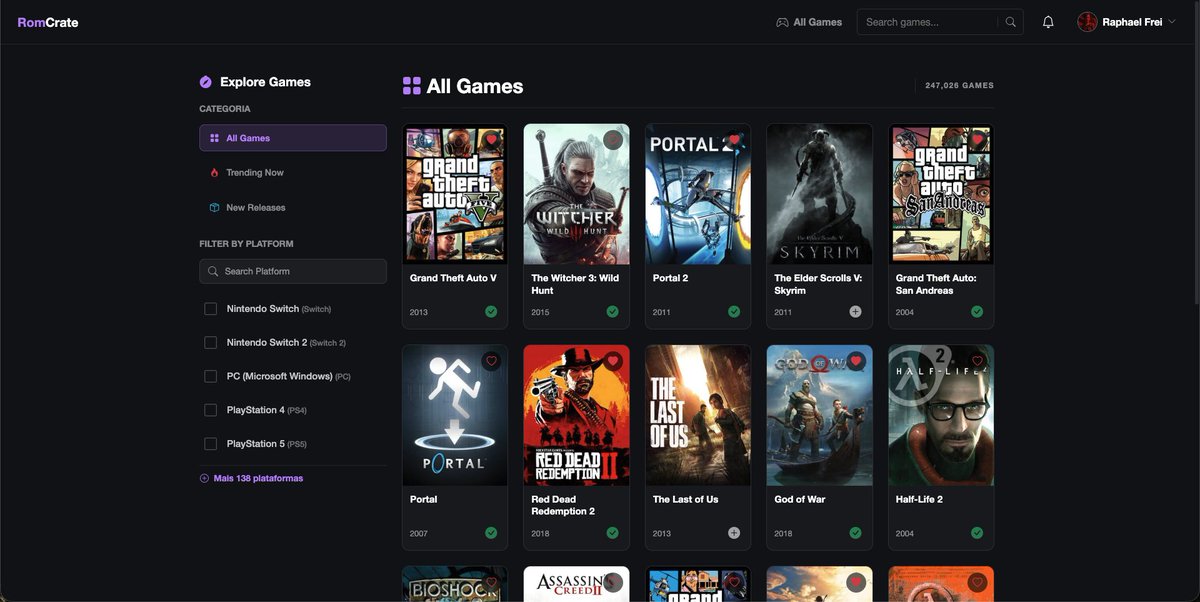Click title The Elder Scrolls V: Skyrim
The height and width of the screenshot is (602, 1200).
pos(818,284)
